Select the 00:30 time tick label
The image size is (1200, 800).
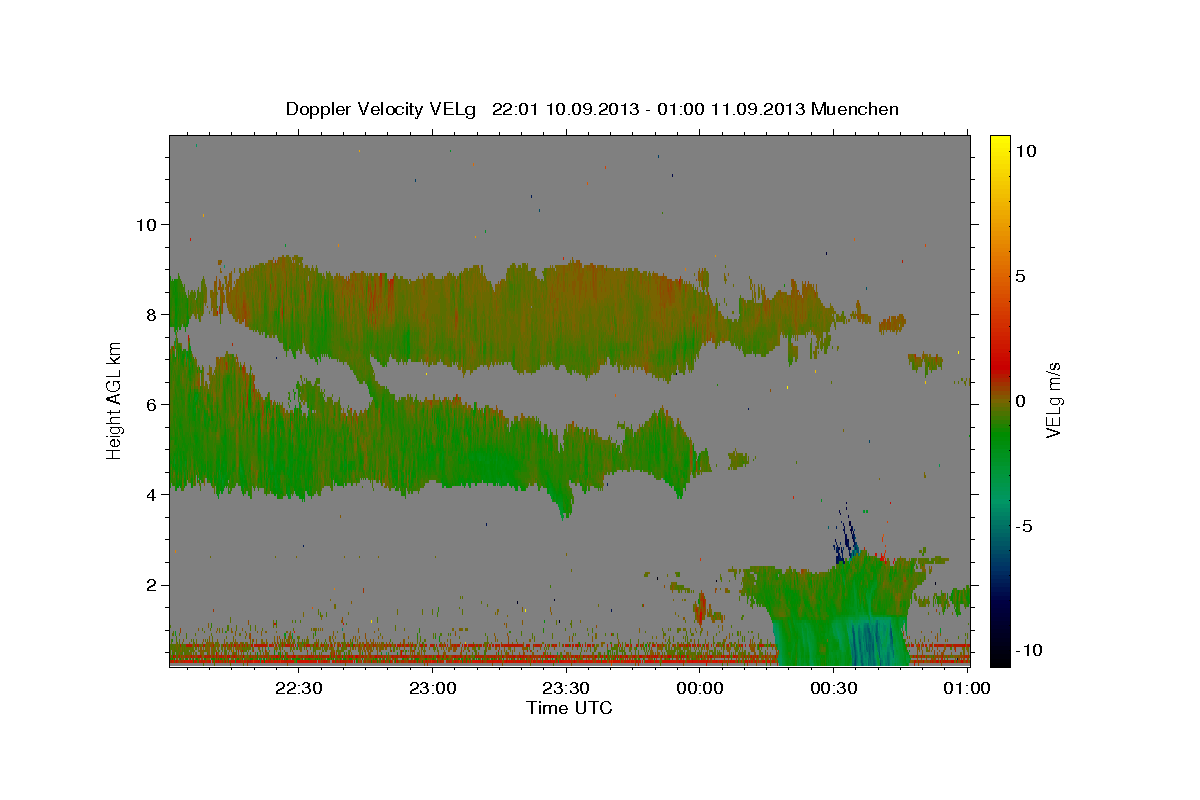833,688
